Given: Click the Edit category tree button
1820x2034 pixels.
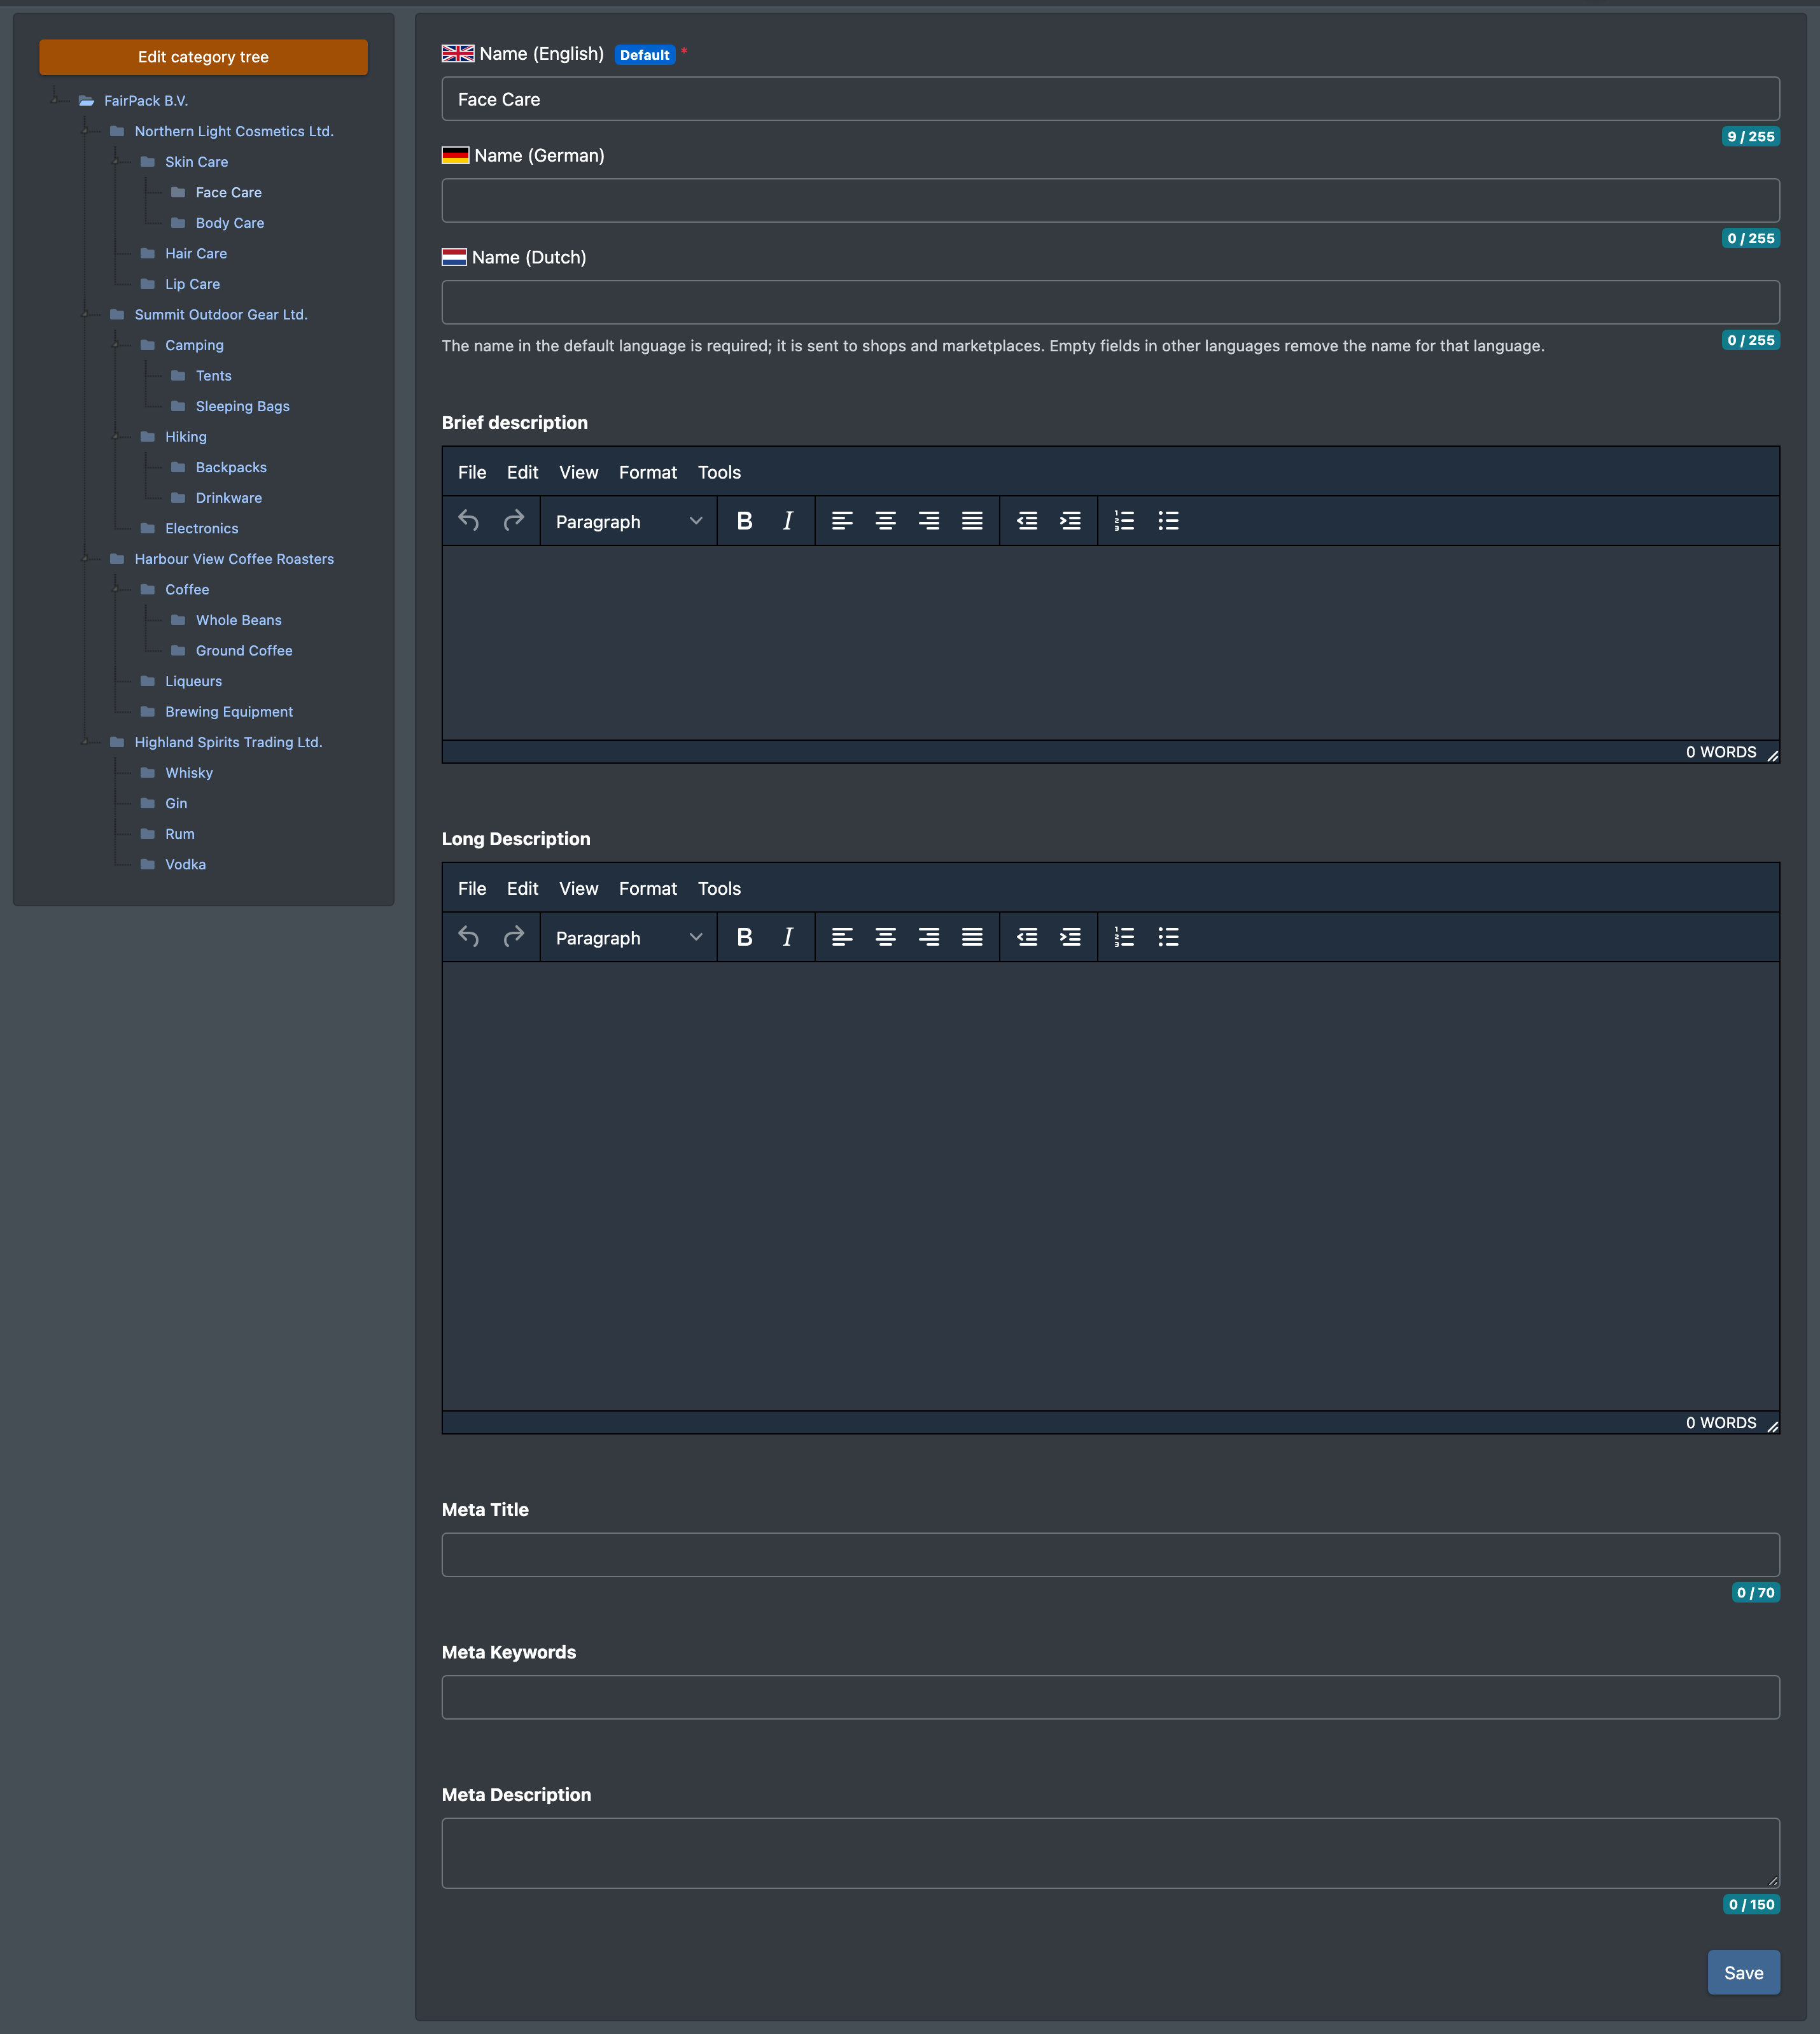Looking at the screenshot, I should [203, 57].
